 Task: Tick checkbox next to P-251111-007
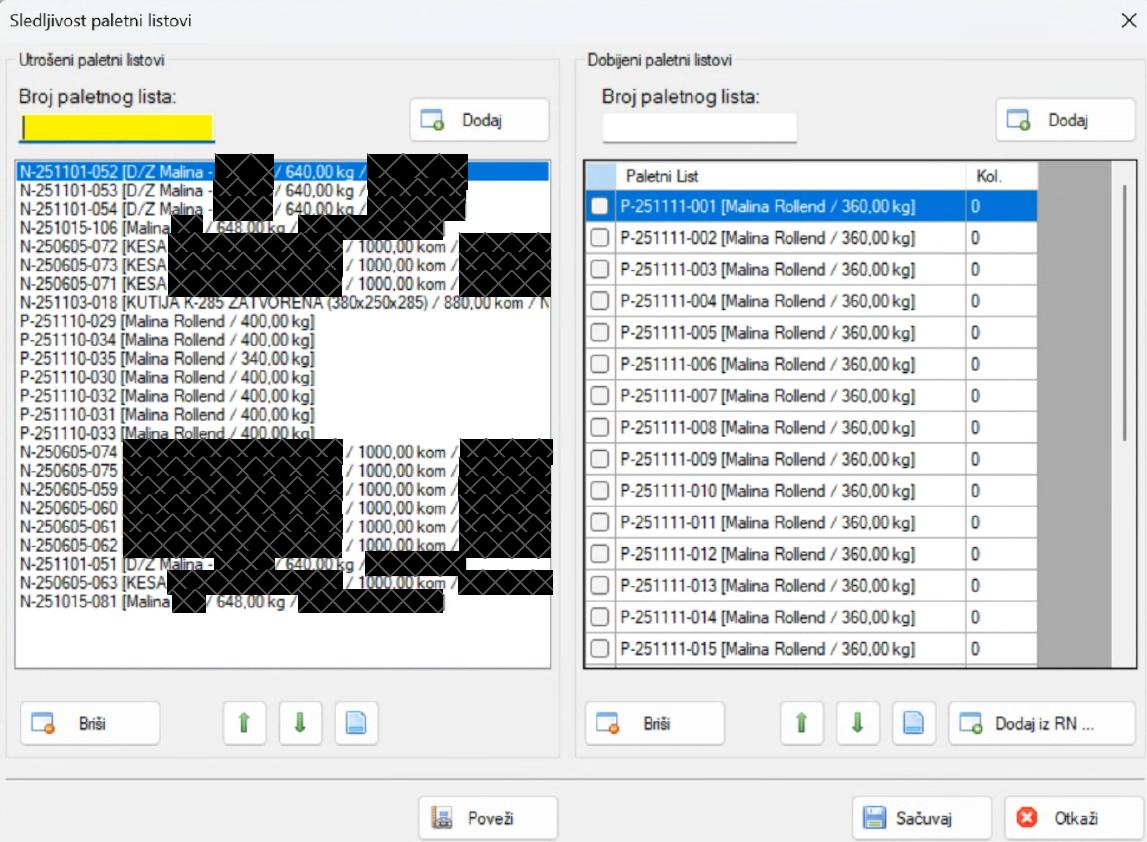pos(600,396)
